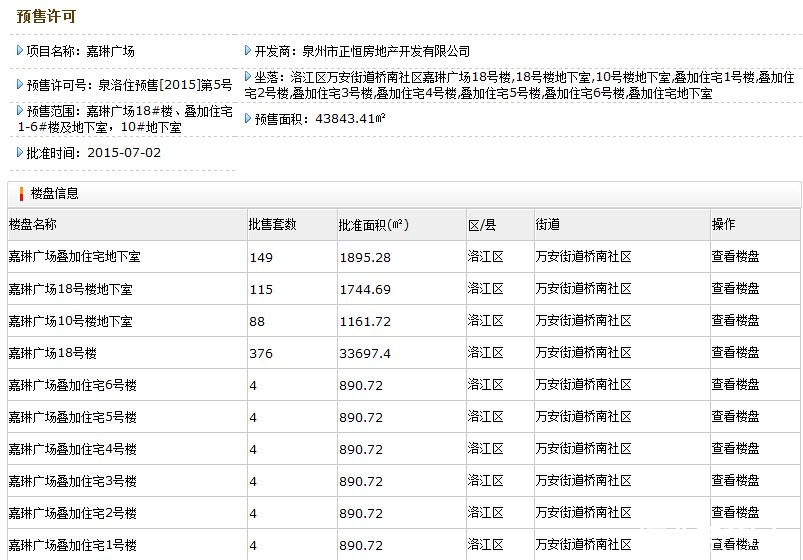Viewport: 803px width, 560px height.
Task: Click the area value 1895.28
Action: point(365,257)
